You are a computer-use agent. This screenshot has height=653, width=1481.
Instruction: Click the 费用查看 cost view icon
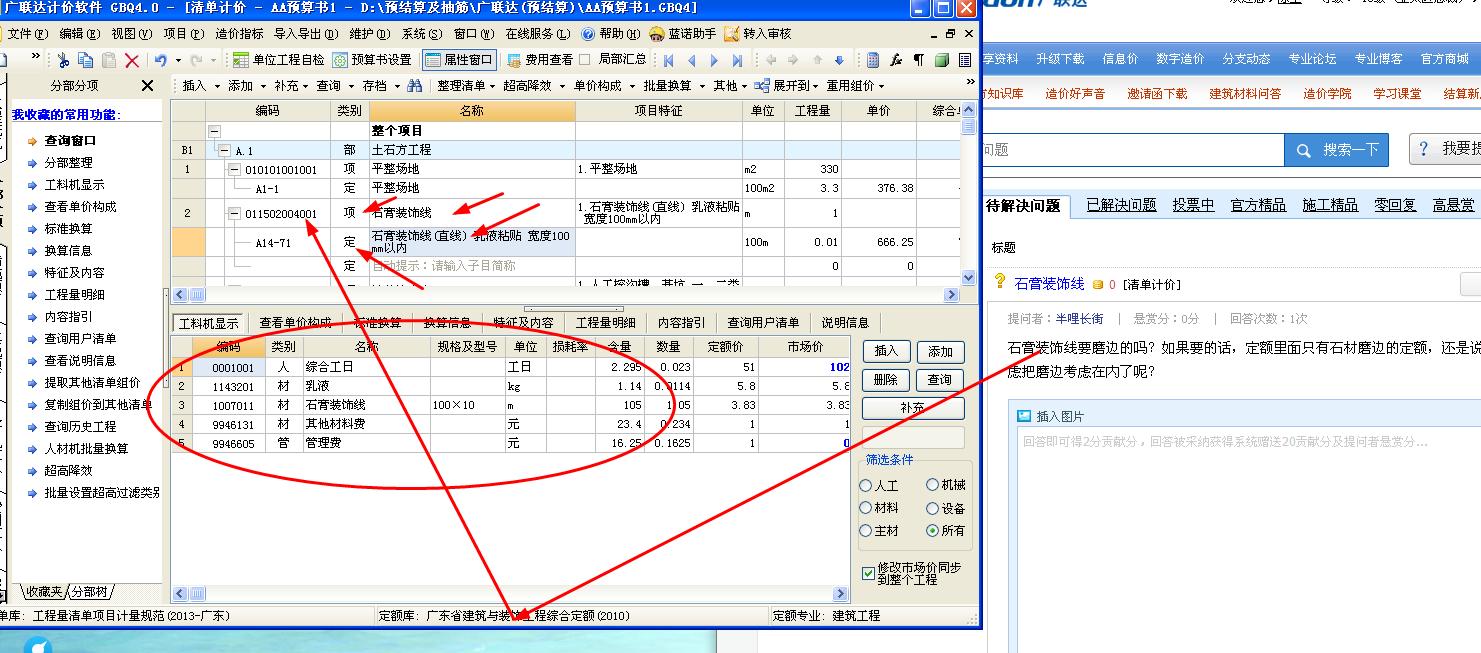coord(515,60)
